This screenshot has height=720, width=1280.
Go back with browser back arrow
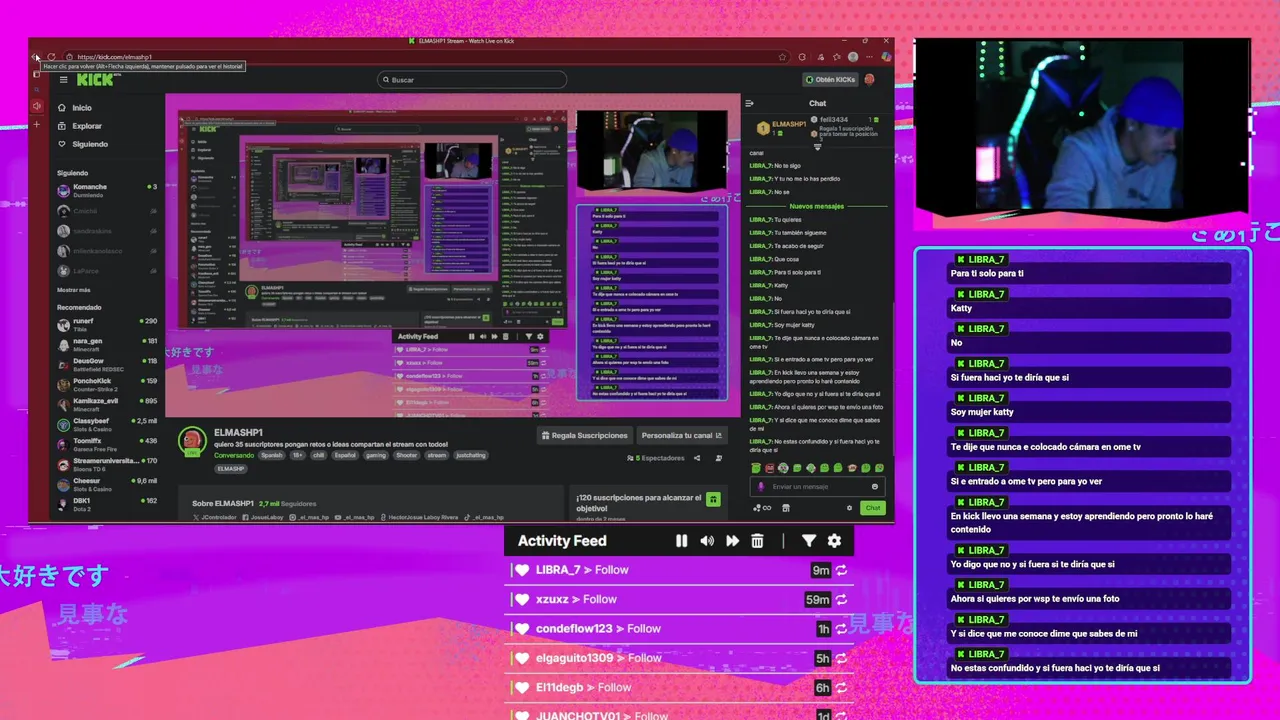(37, 57)
